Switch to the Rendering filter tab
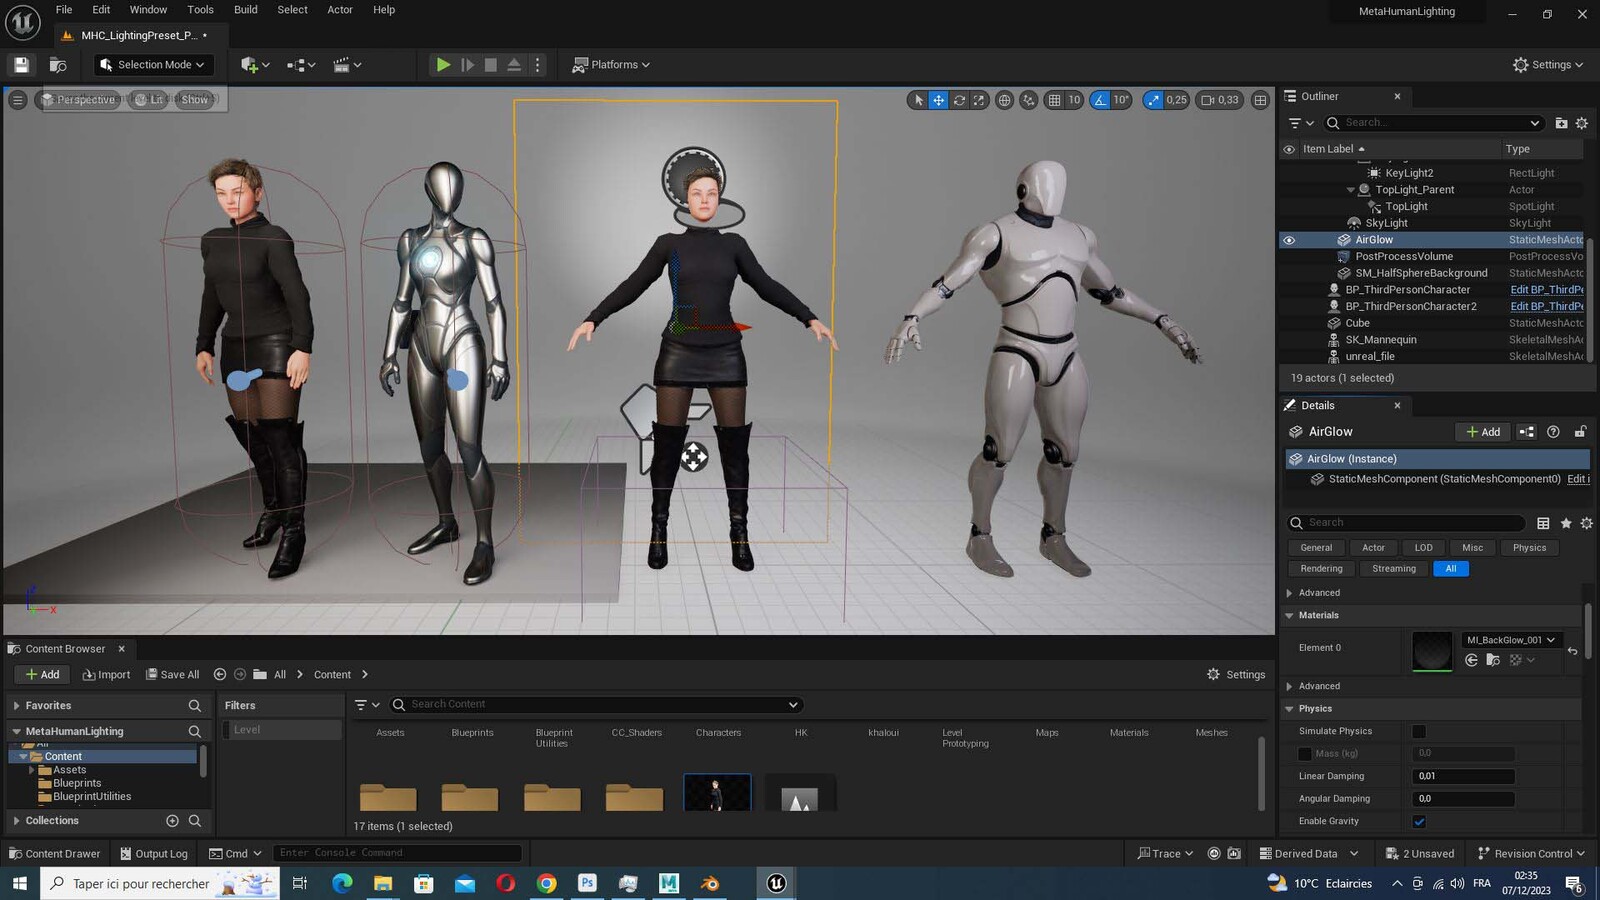Image resolution: width=1600 pixels, height=900 pixels. point(1321,569)
